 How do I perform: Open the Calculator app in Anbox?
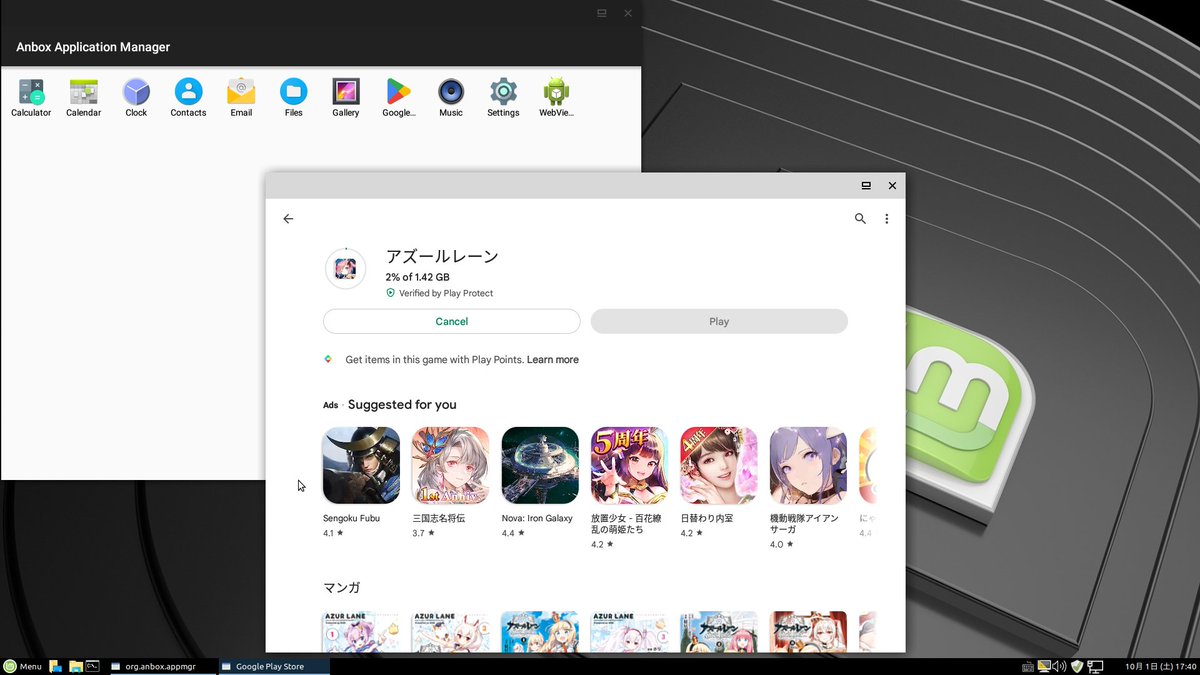point(31,98)
